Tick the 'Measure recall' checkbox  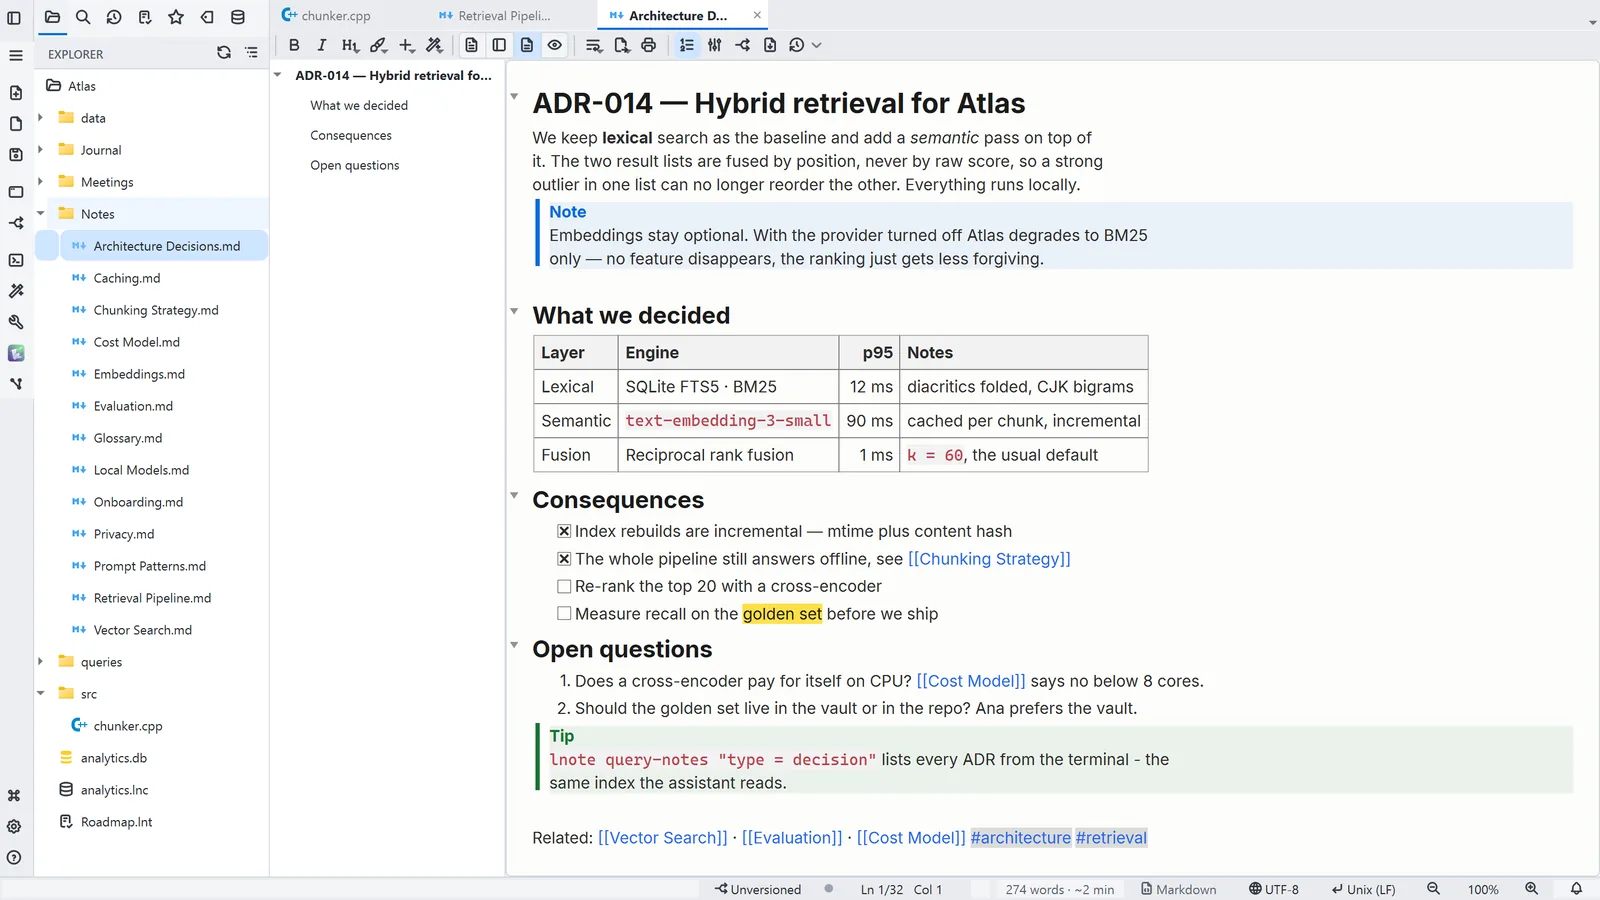[x=564, y=614]
